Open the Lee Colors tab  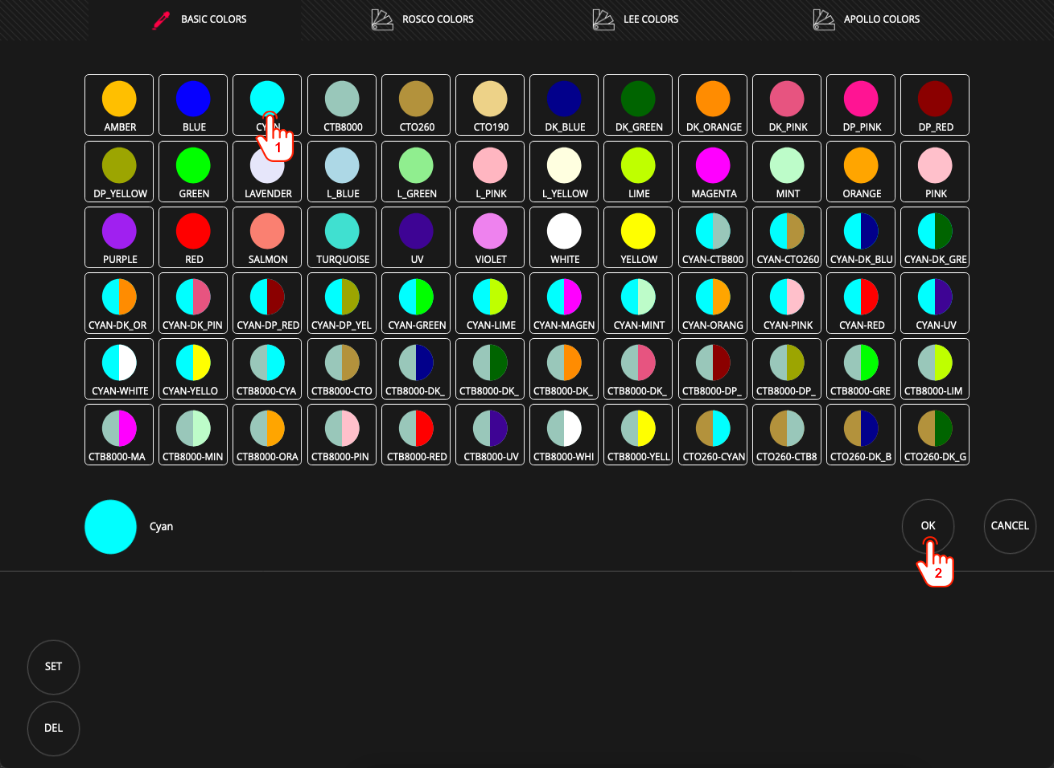(x=635, y=19)
